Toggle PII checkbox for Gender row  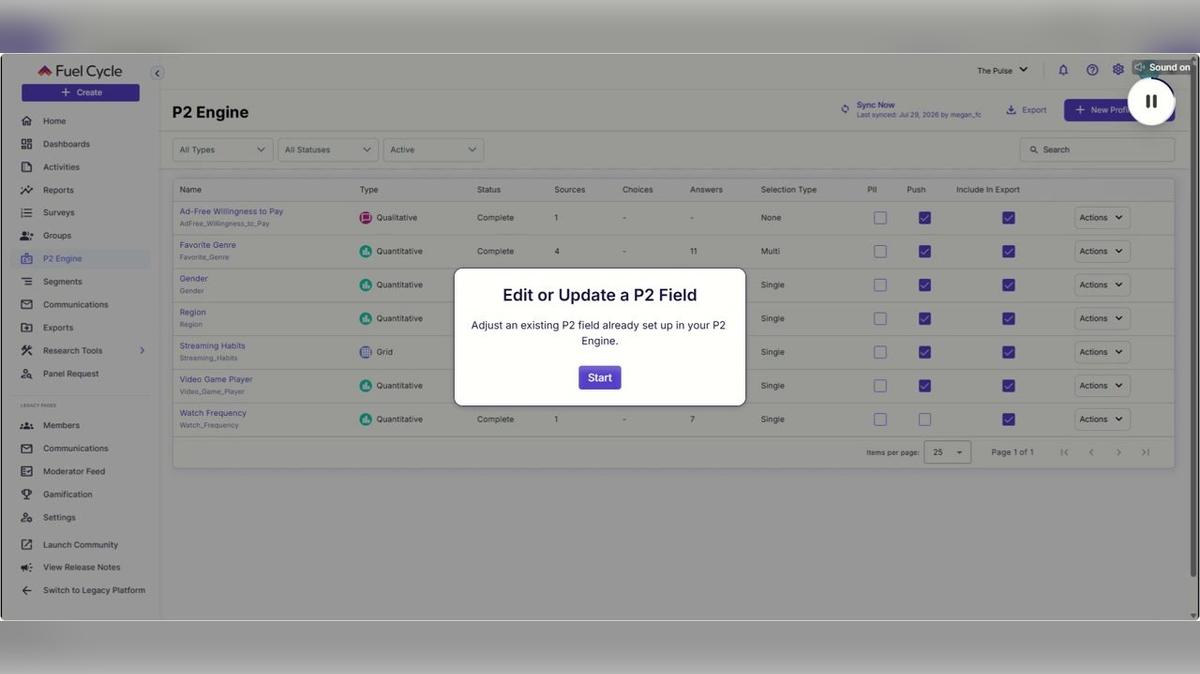click(x=880, y=285)
